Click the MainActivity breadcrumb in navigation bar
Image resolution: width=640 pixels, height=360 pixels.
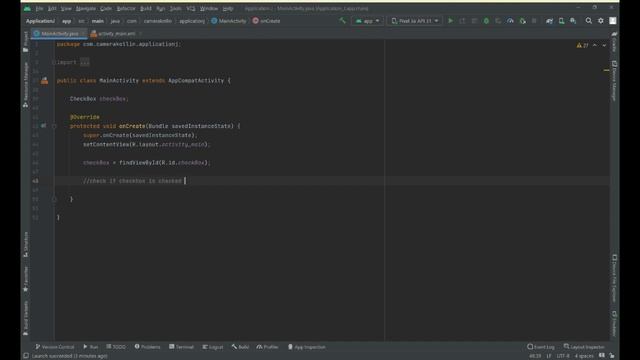pos(229,20)
